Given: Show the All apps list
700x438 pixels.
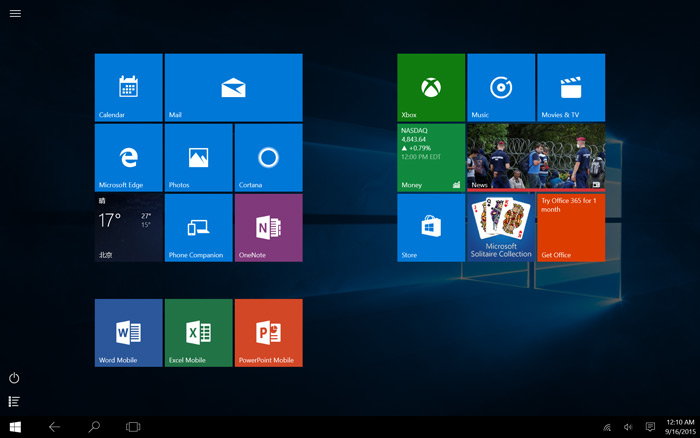Looking at the screenshot, I should (14, 401).
